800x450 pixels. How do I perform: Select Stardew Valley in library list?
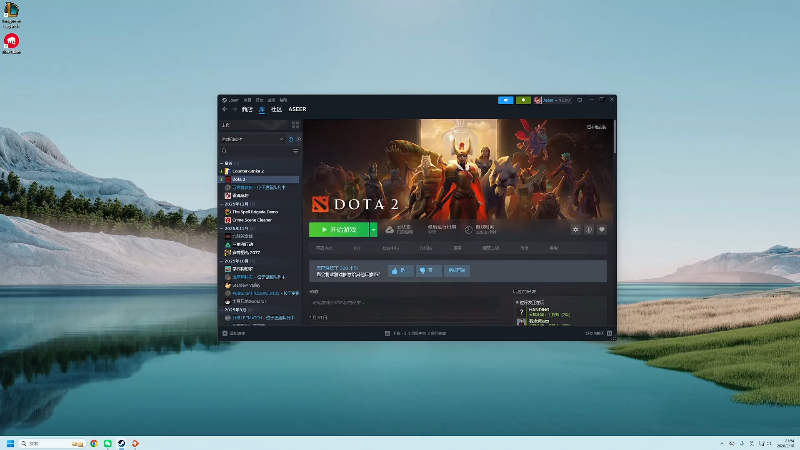point(246,285)
